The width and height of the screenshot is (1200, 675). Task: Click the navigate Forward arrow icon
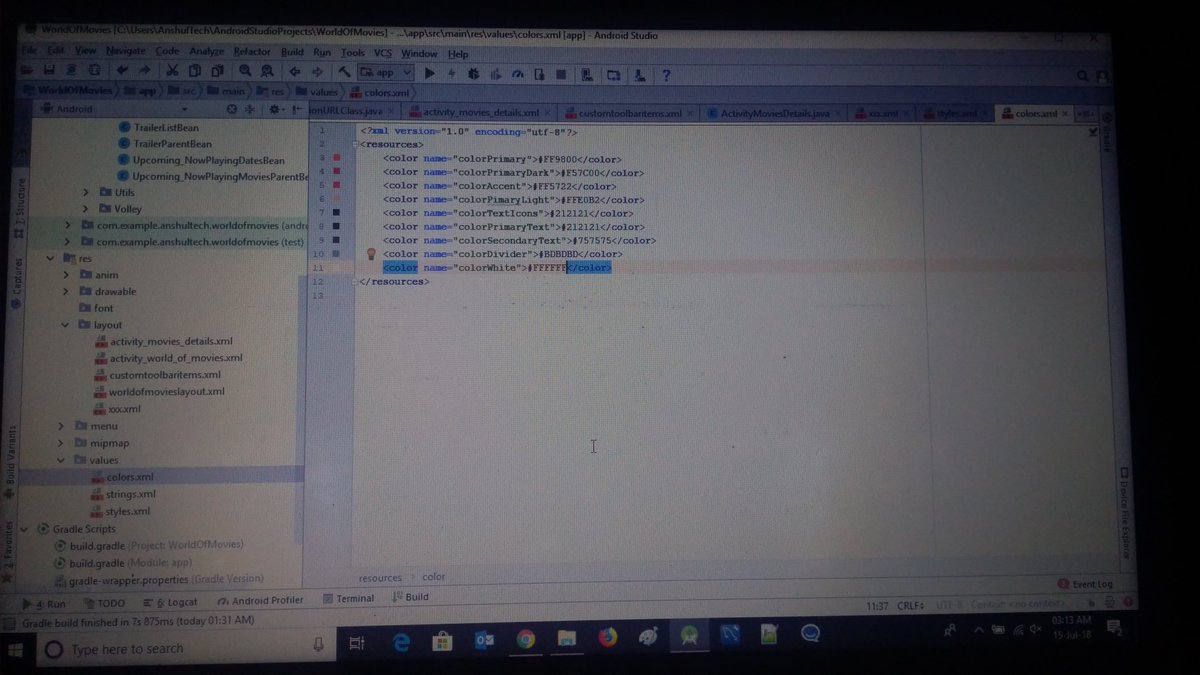tap(318, 72)
